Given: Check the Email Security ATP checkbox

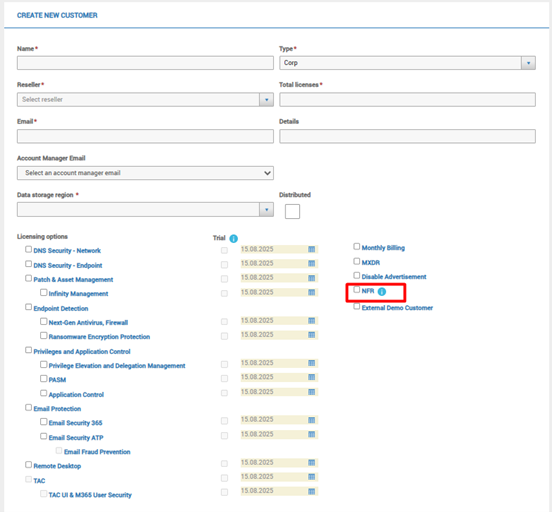Looking at the screenshot, I should (44, 436).
